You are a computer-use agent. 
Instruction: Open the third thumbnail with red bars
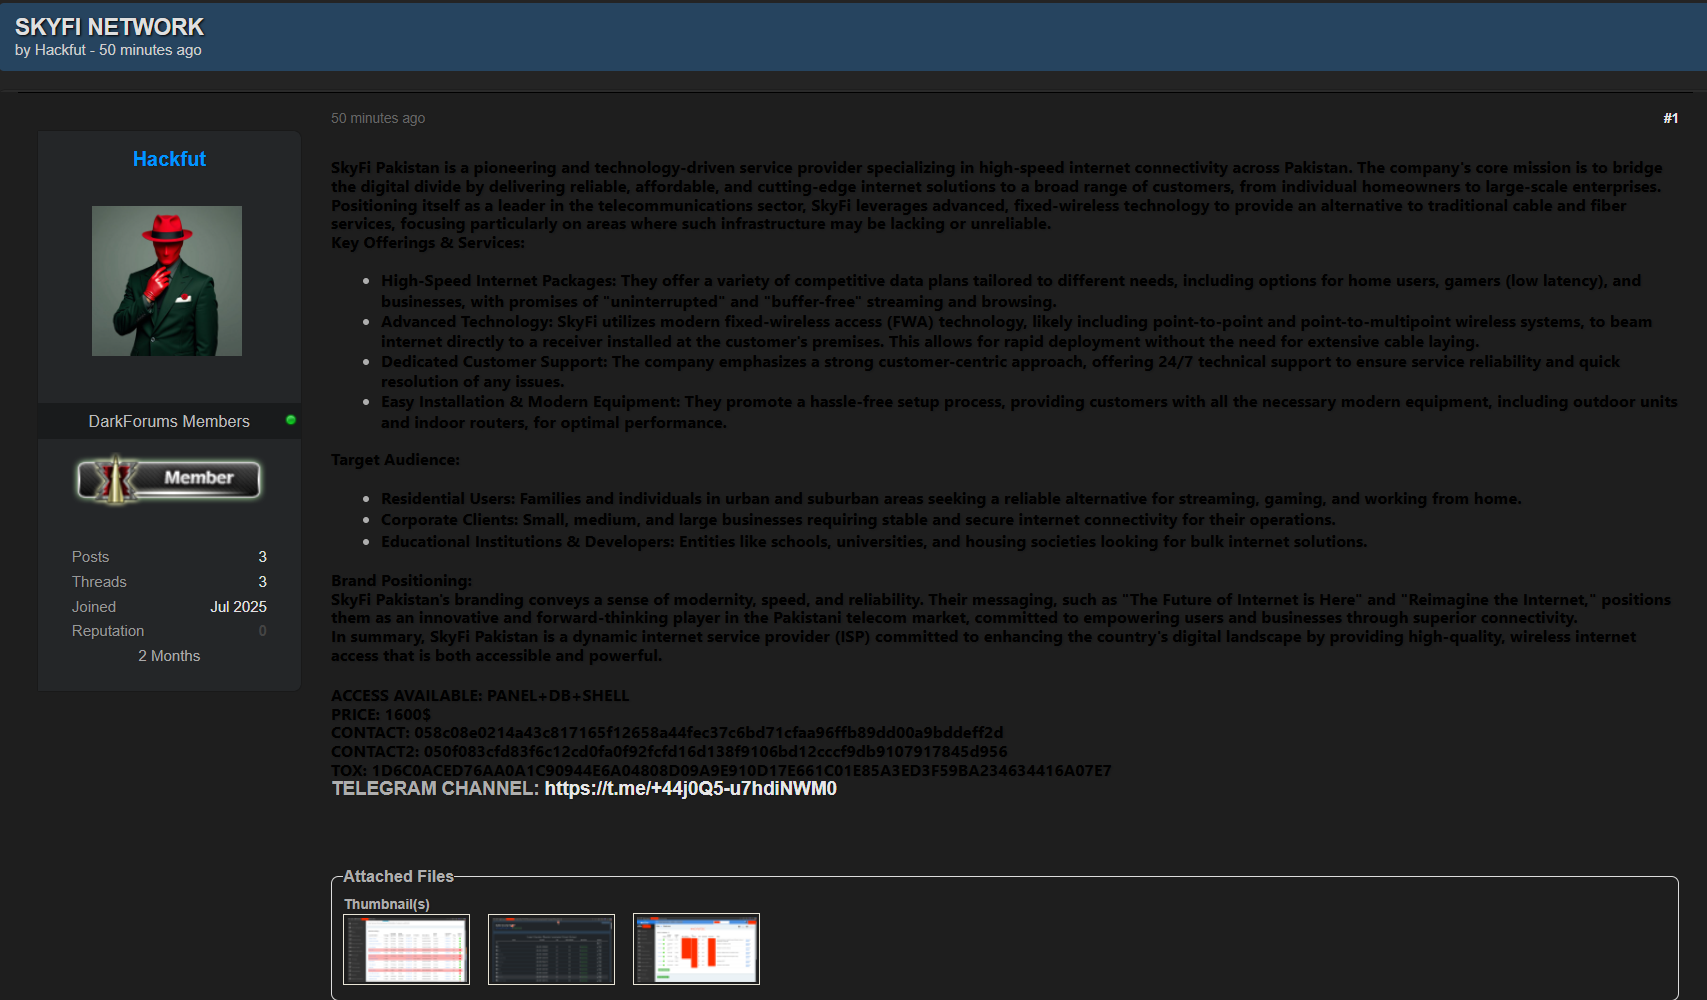point(696,949)
